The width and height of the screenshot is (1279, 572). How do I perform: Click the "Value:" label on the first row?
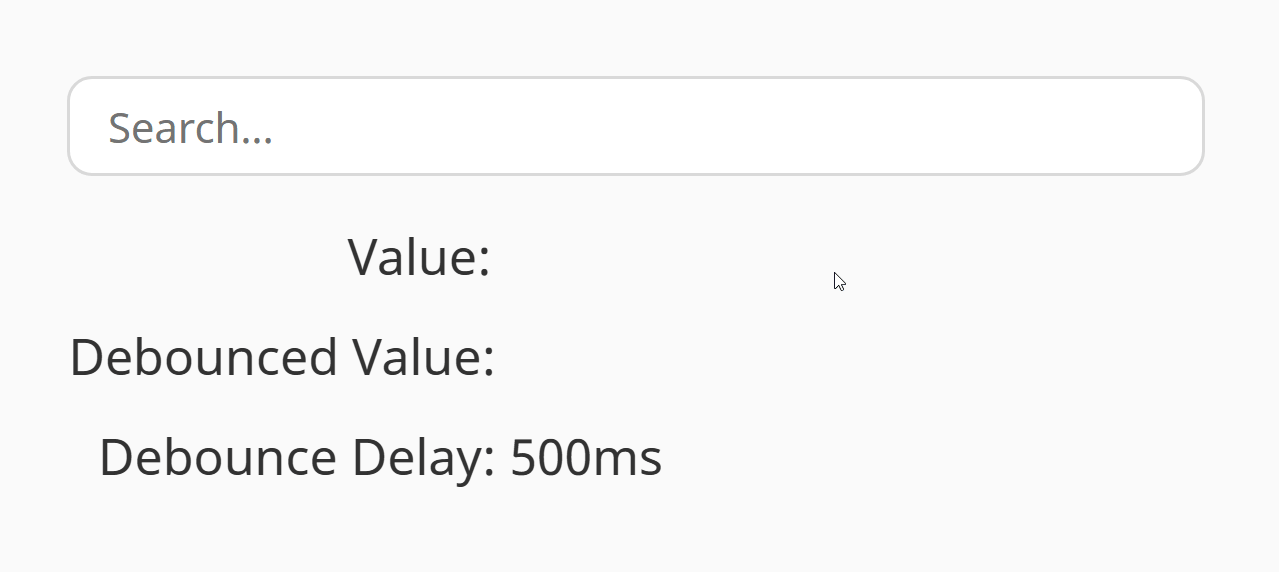point(419,258)
